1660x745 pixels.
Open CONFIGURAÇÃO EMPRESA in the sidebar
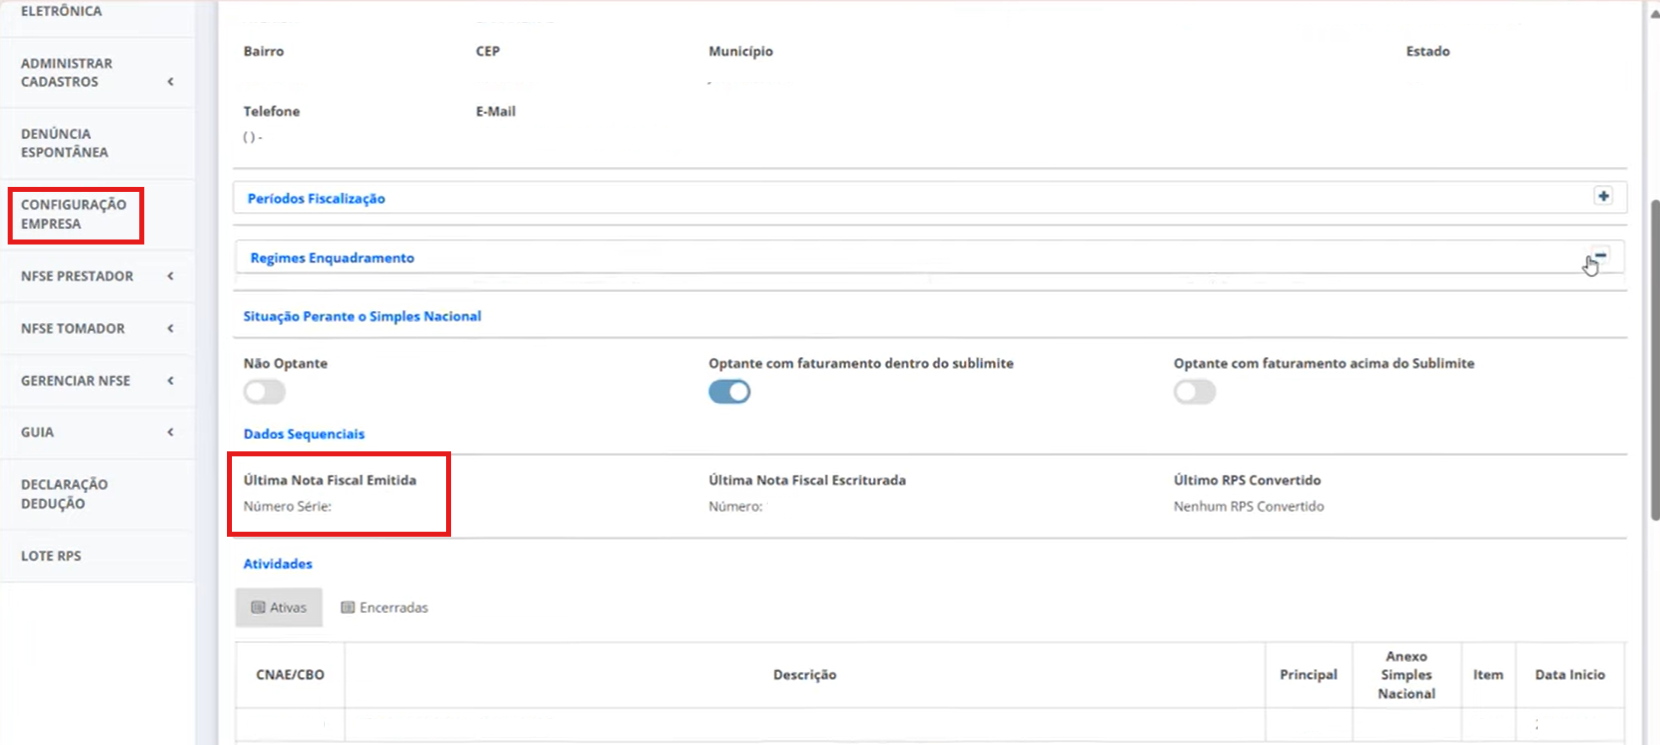pyautogui.click(x=74, y=214)
